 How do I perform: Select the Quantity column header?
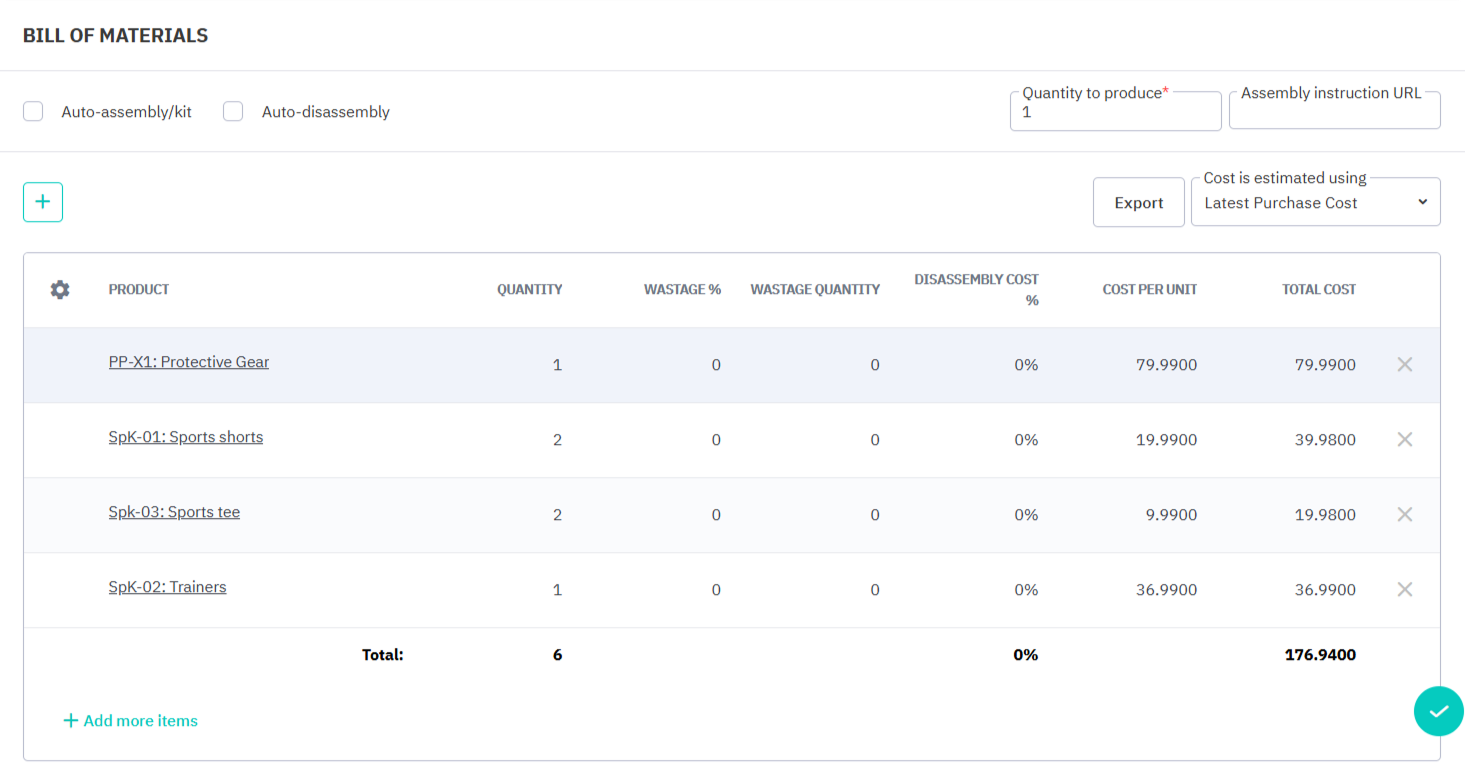[529, 290]
